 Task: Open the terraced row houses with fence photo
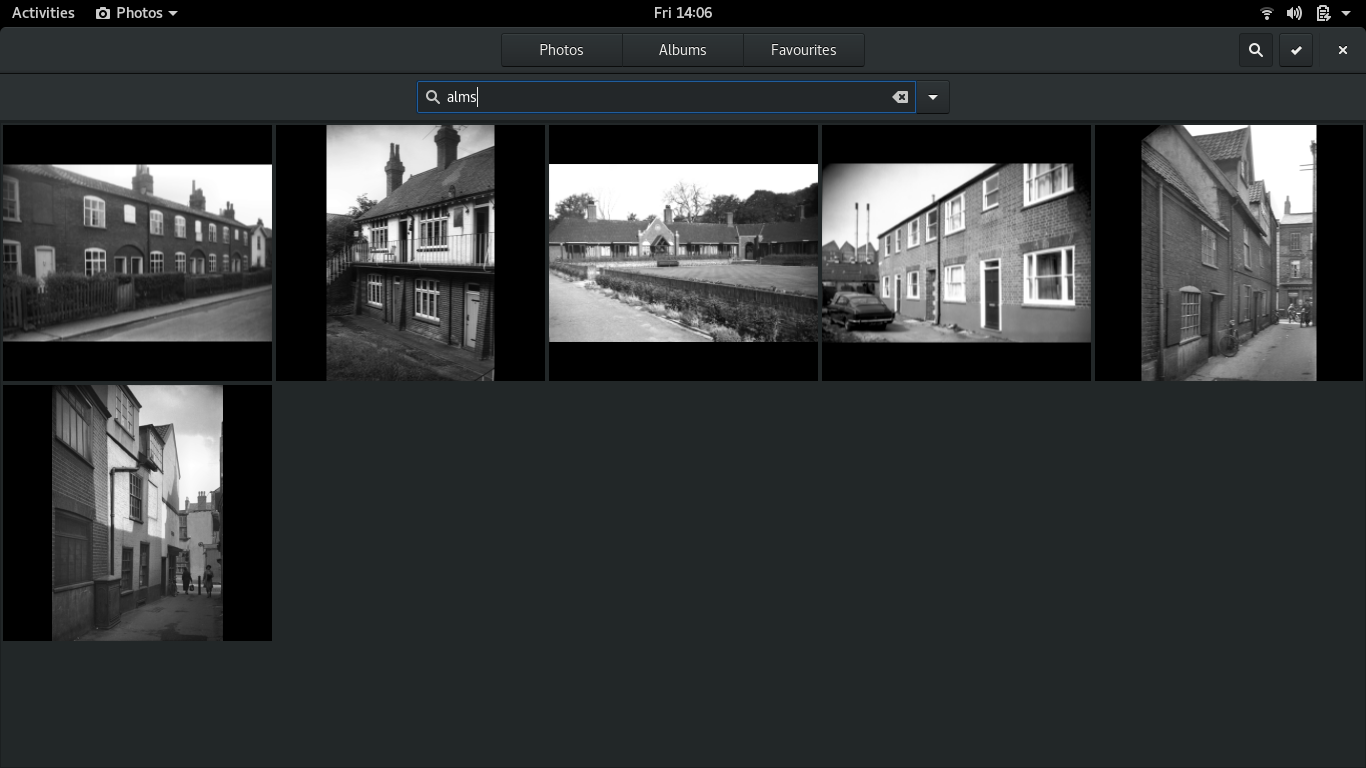(138, 253)
